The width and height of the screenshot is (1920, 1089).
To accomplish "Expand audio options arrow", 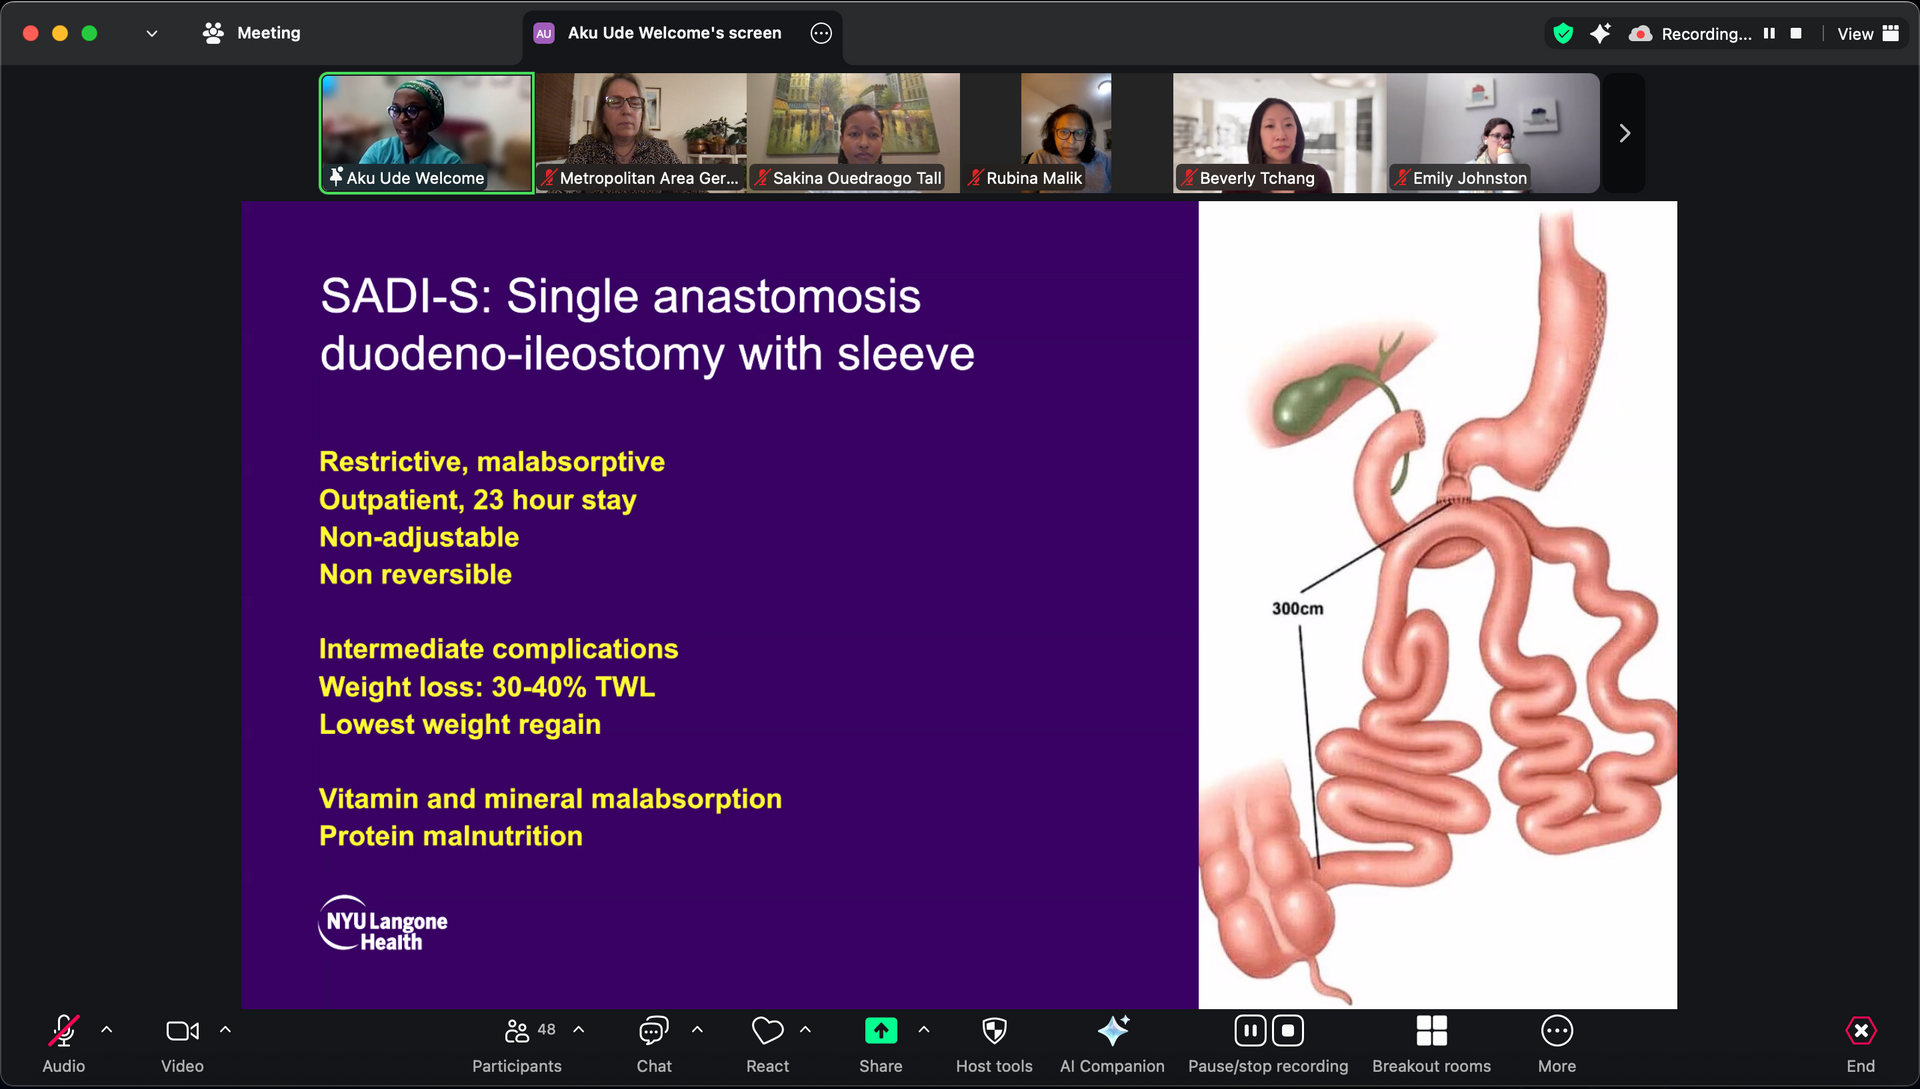I will (107, 1029).
